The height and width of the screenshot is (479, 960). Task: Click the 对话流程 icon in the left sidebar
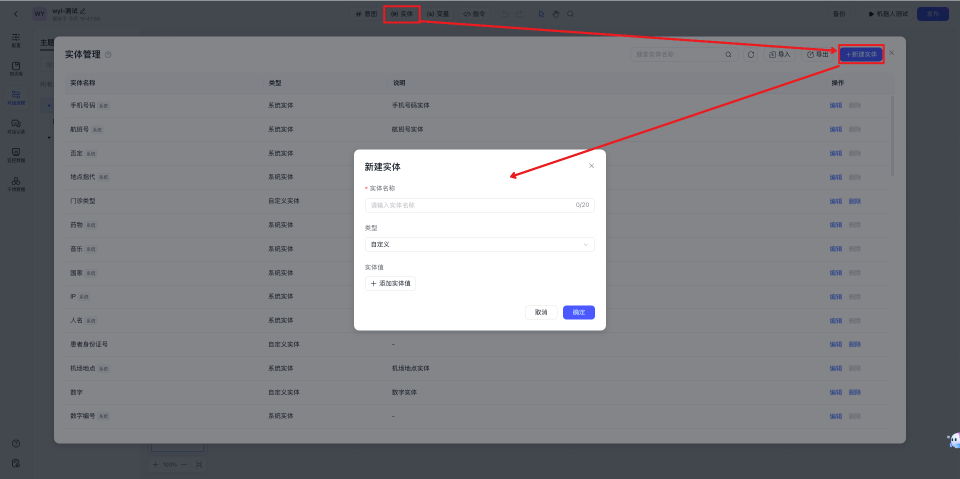[x=16, y=97]
